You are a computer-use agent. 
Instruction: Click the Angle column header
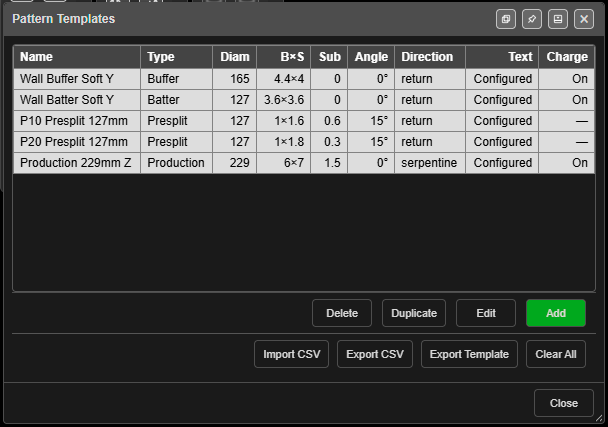pyautogui.click(x=371, y=57)
